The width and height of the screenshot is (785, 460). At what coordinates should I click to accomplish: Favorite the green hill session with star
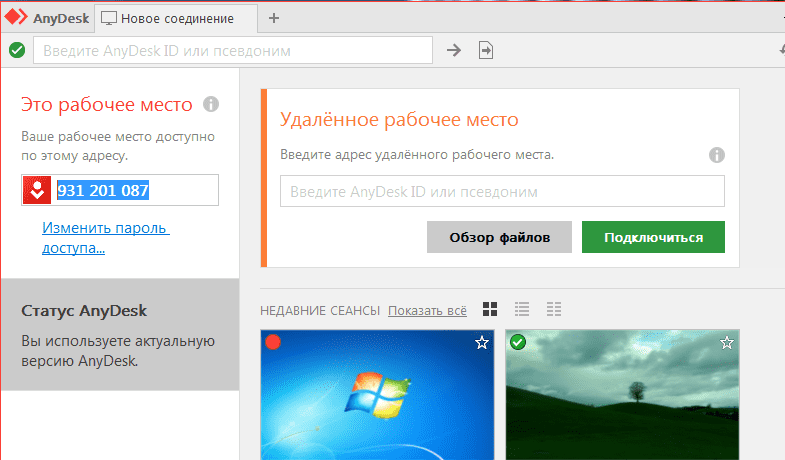726,343
